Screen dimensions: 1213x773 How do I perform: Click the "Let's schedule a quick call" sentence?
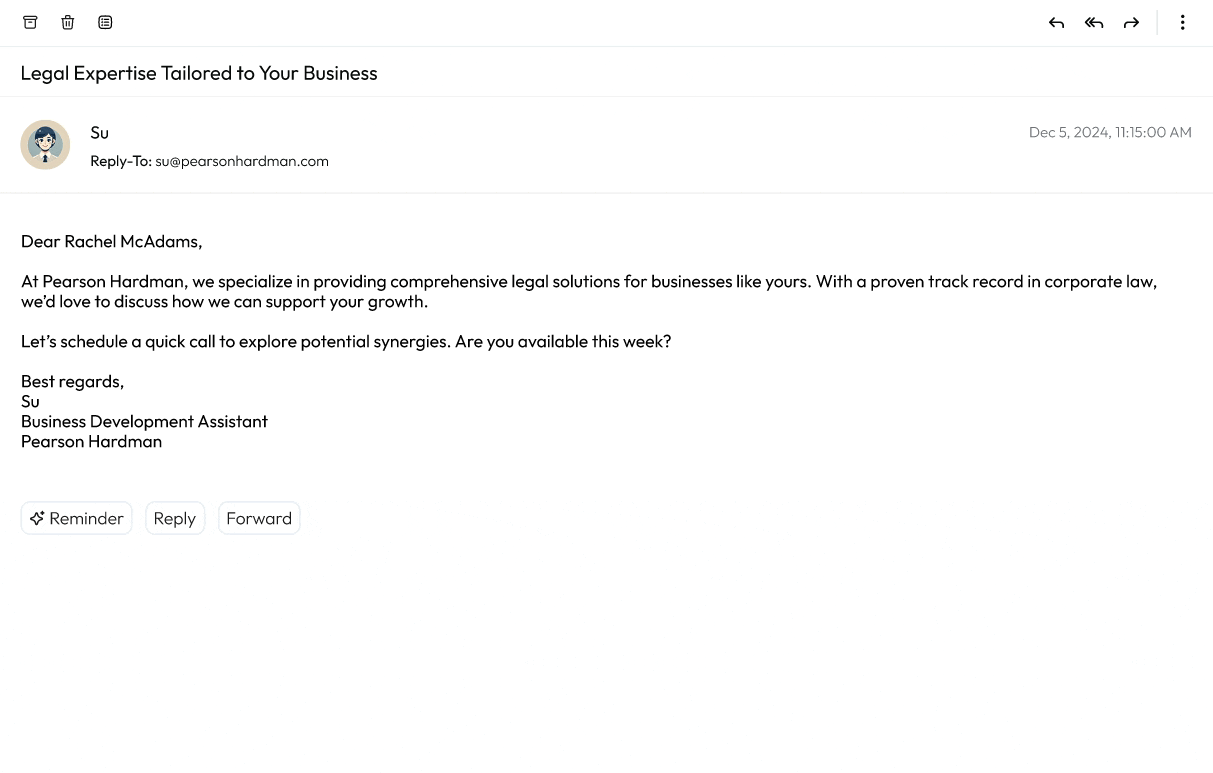346,341
